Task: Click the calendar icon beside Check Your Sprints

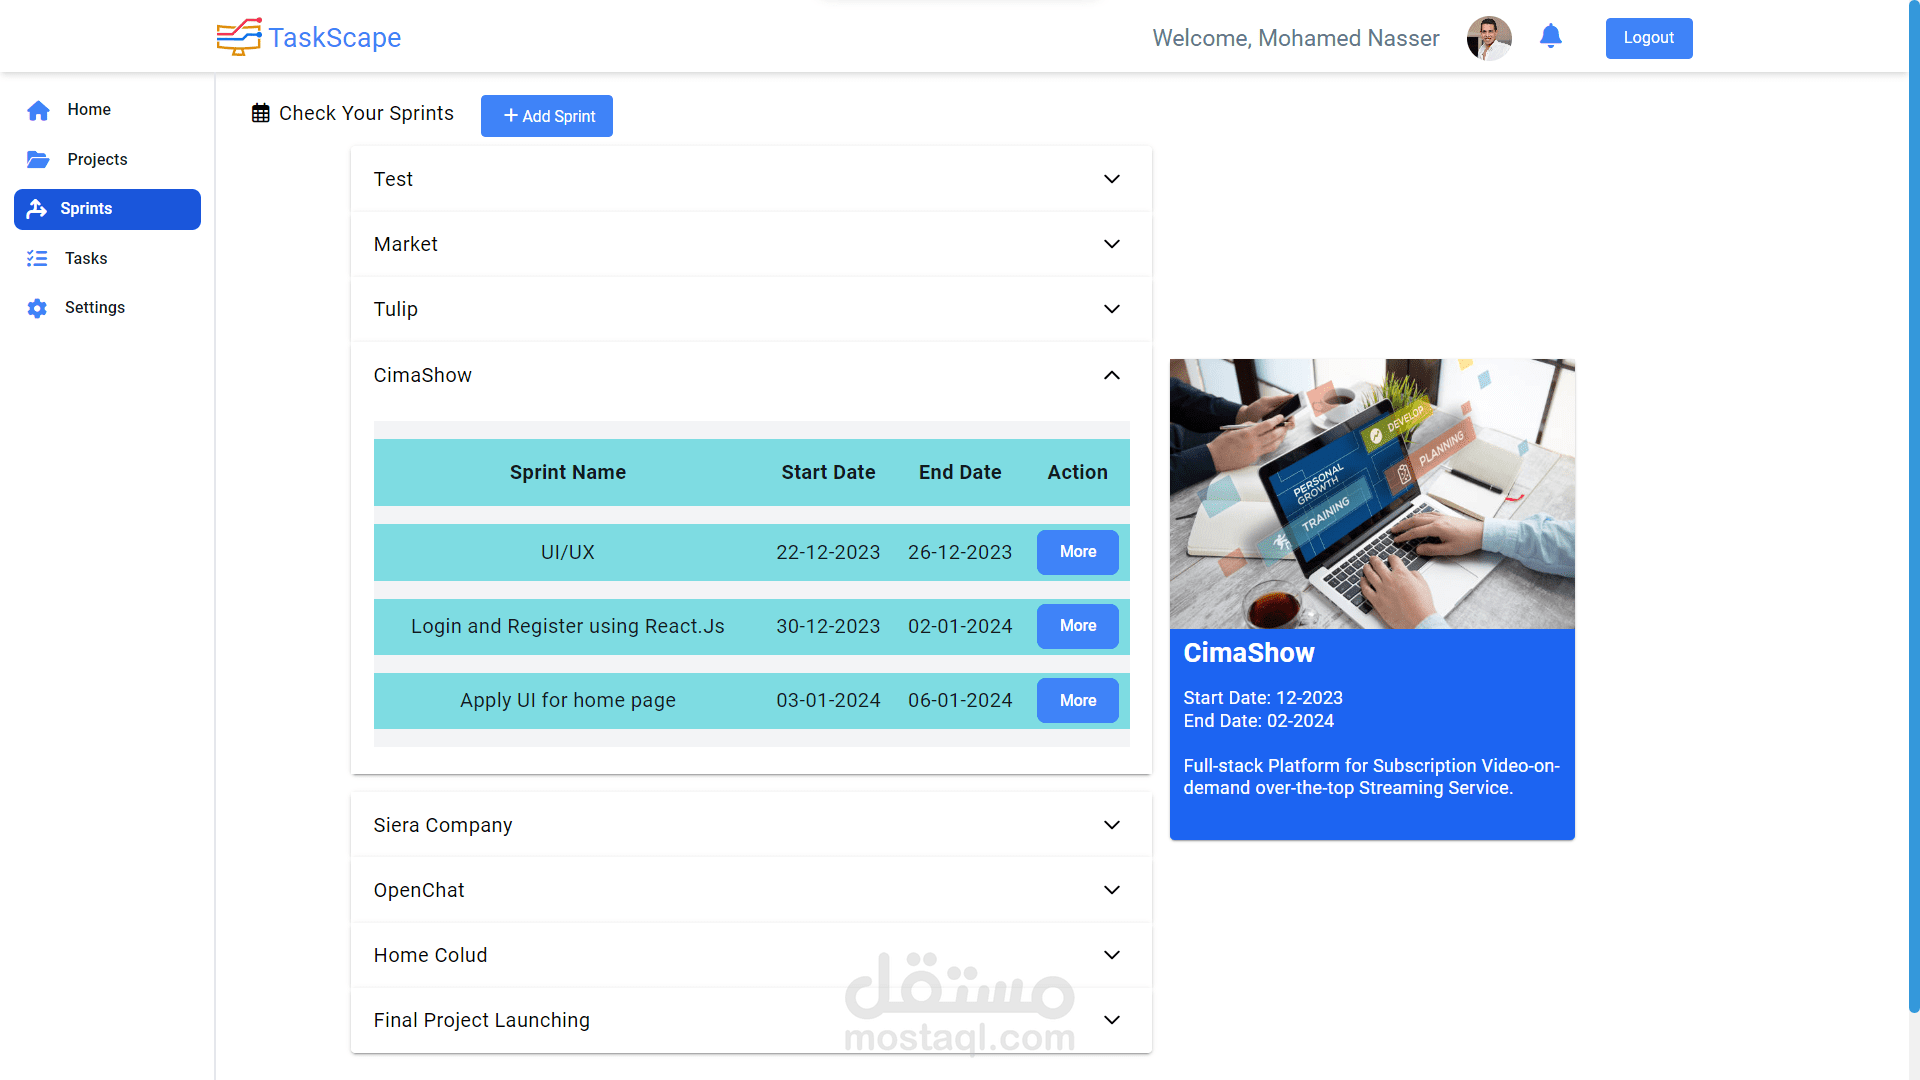Action: 261,113
